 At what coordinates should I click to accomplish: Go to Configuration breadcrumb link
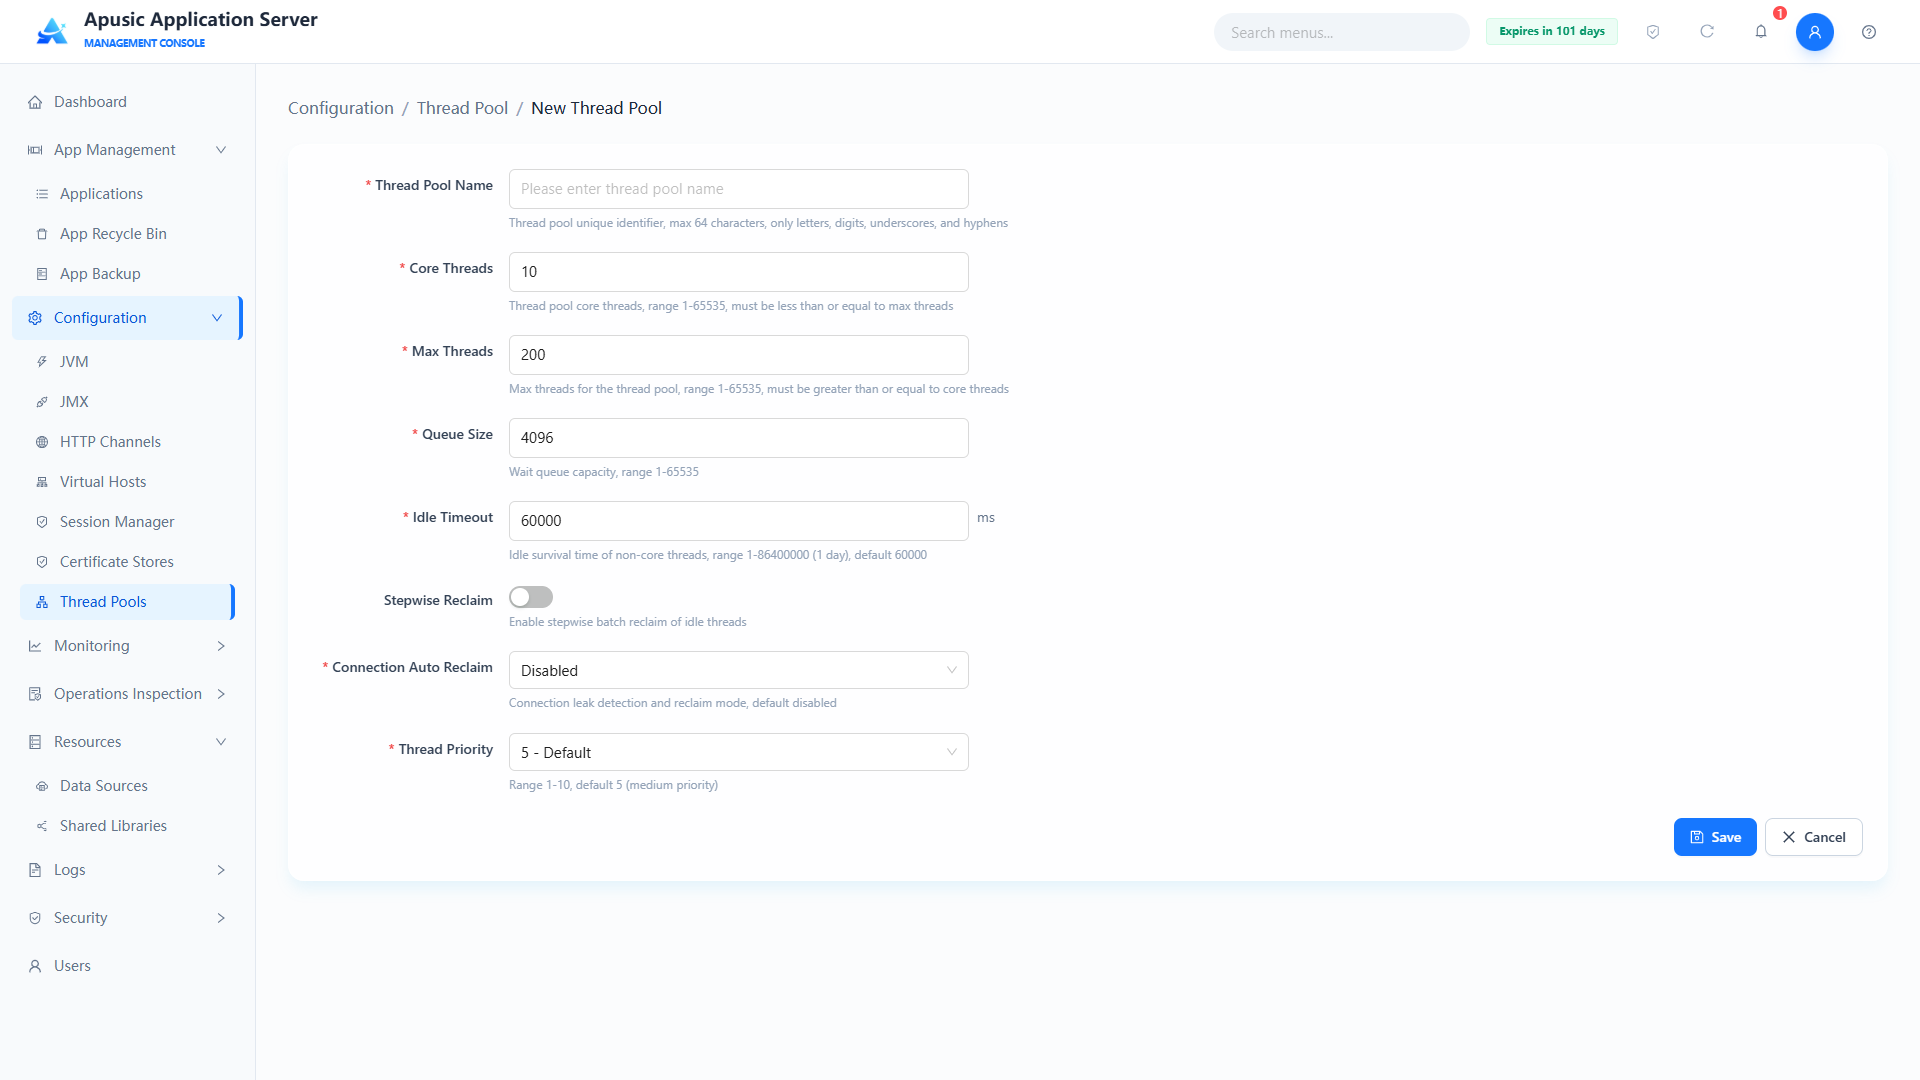coord(341,108)
